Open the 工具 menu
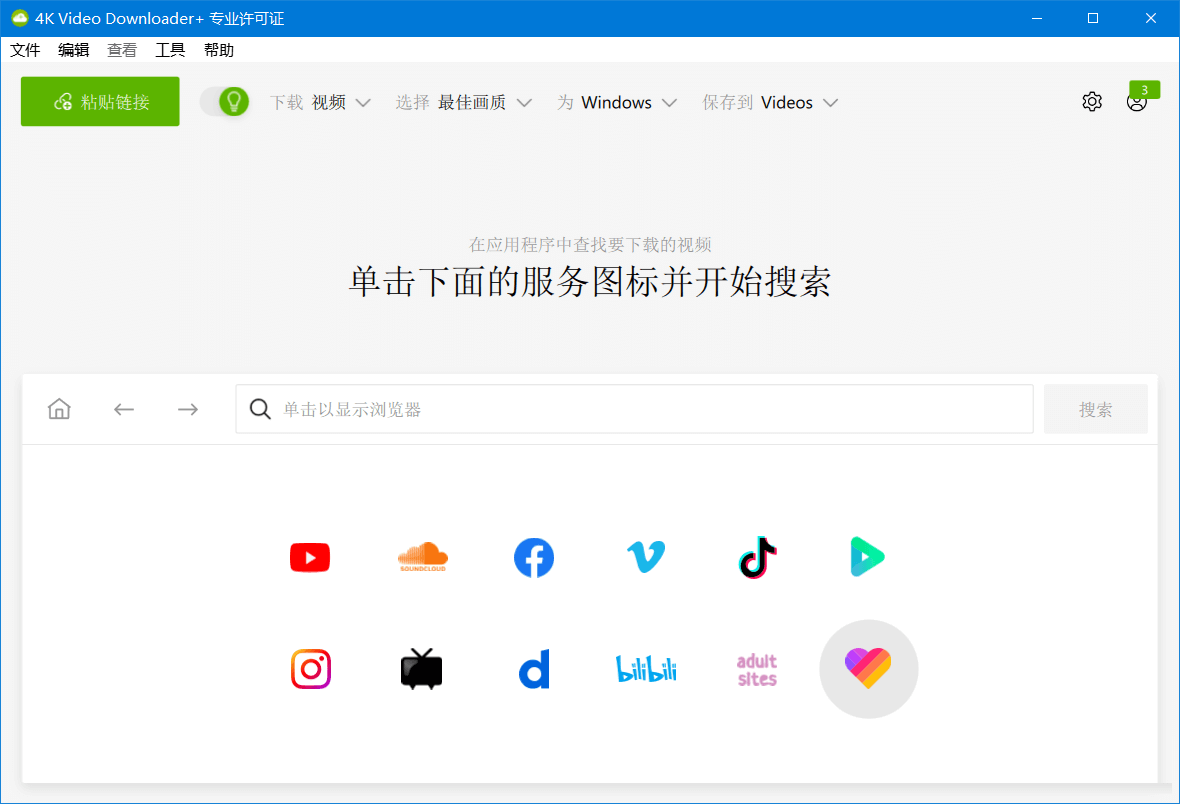Image resolution: width=1180 pixels, height=804 pixels. [x=170, y=49]
